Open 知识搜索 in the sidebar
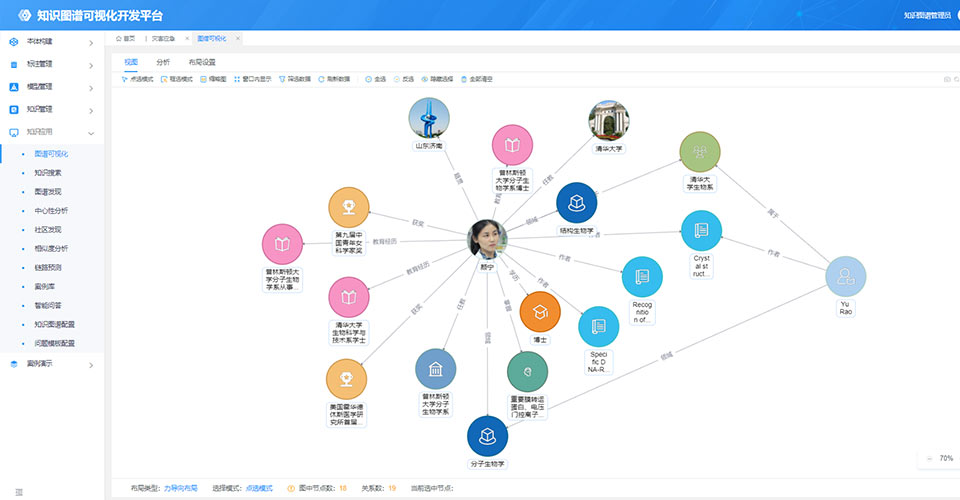Viewport: 960px width, 500px height. point(48,173)
